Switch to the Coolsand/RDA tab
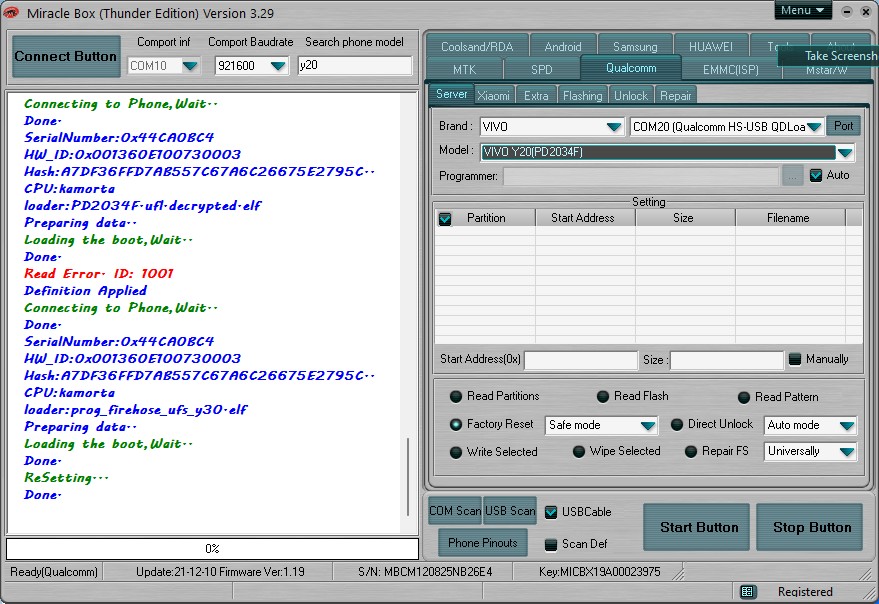Image resolution: width=879 pixels, height=604 pixels. pyautogui.click(x=477, y=47)
